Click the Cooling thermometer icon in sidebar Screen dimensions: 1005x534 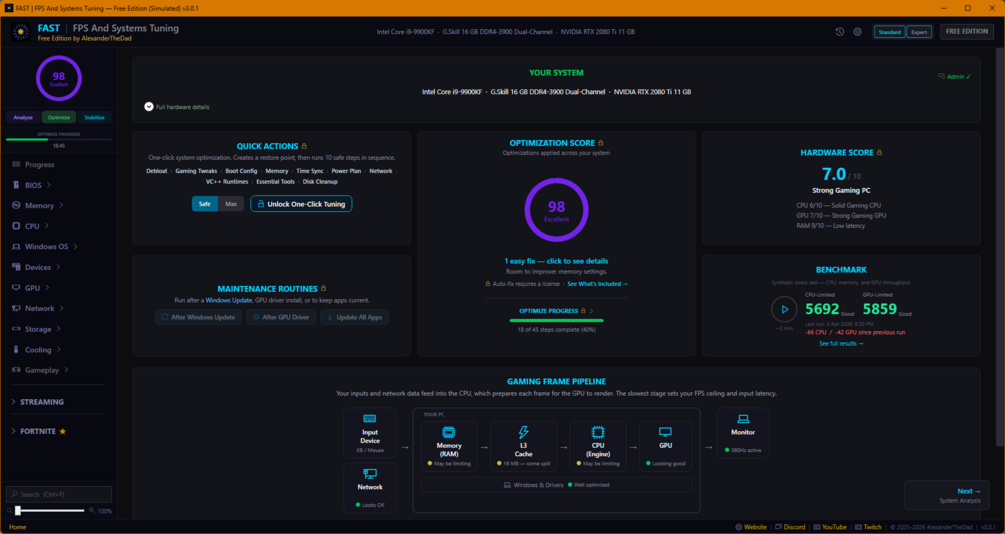coord(16,349)
